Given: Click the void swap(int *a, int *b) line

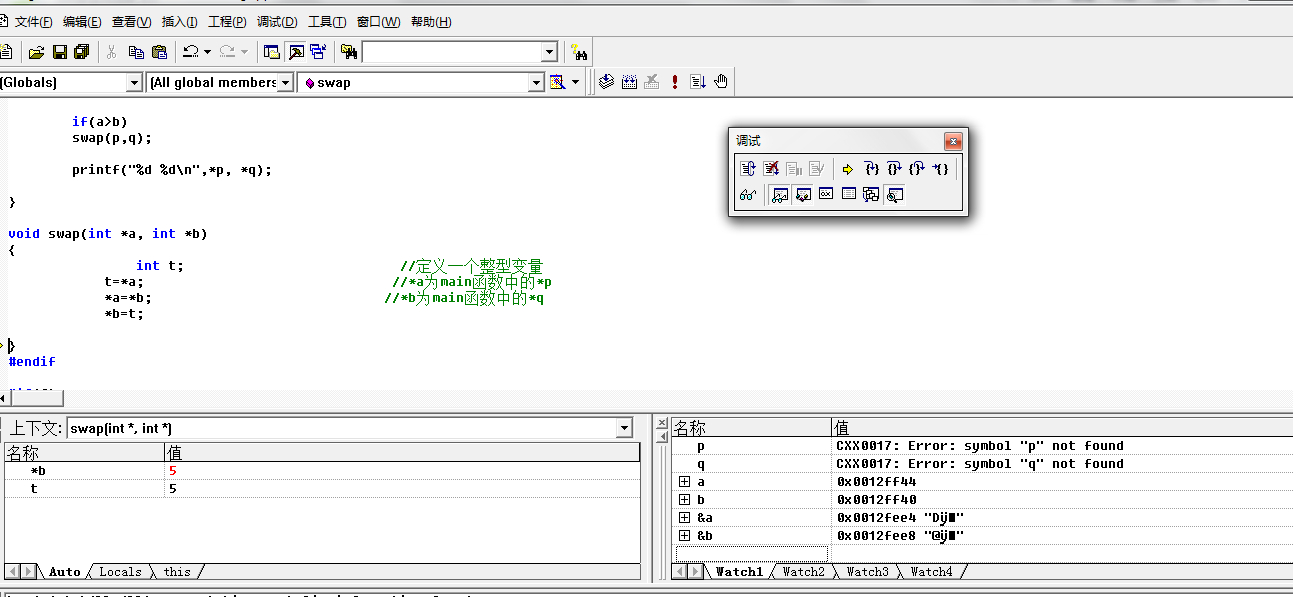Looking at the screenshot, I should point(108,234).
